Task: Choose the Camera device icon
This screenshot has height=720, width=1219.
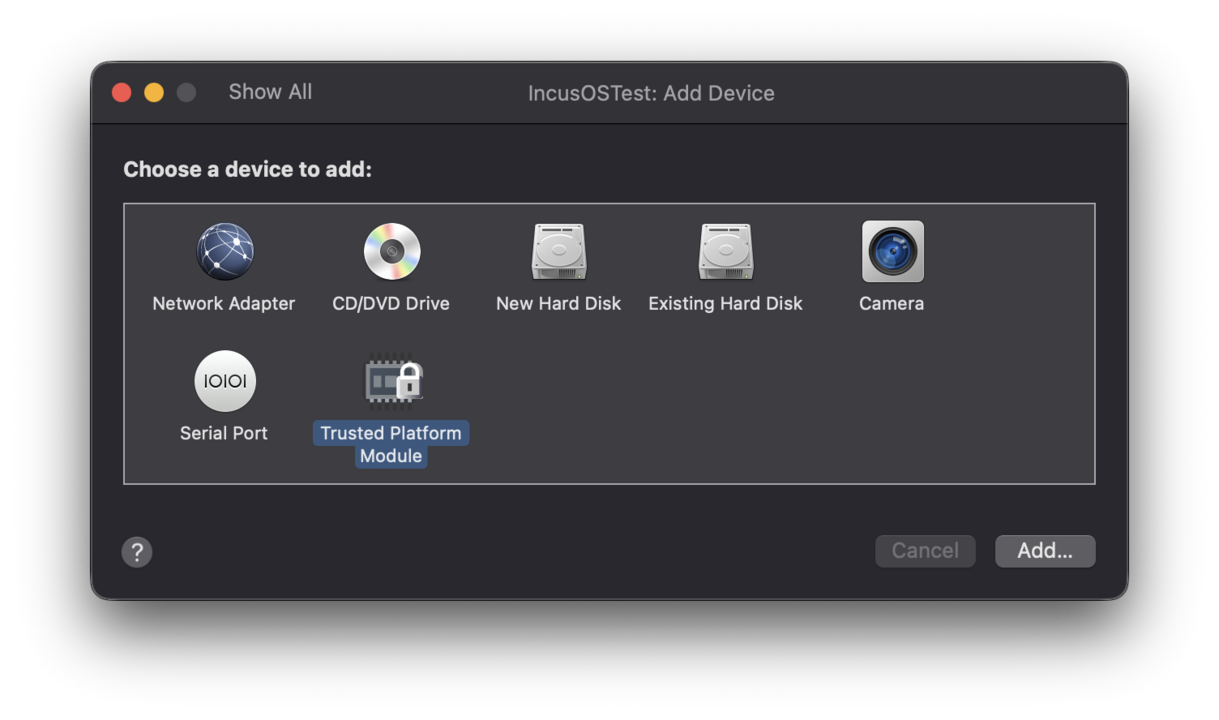Action: 892,251
